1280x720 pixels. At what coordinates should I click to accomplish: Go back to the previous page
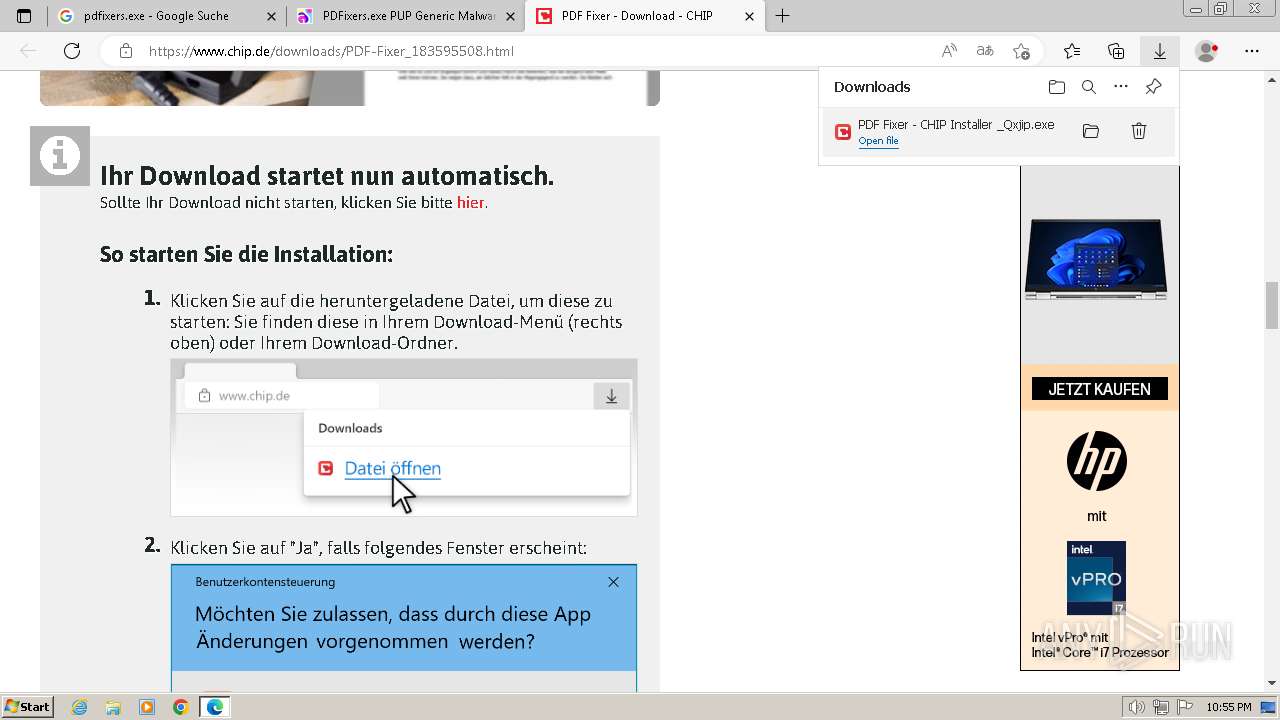(28, 51)
